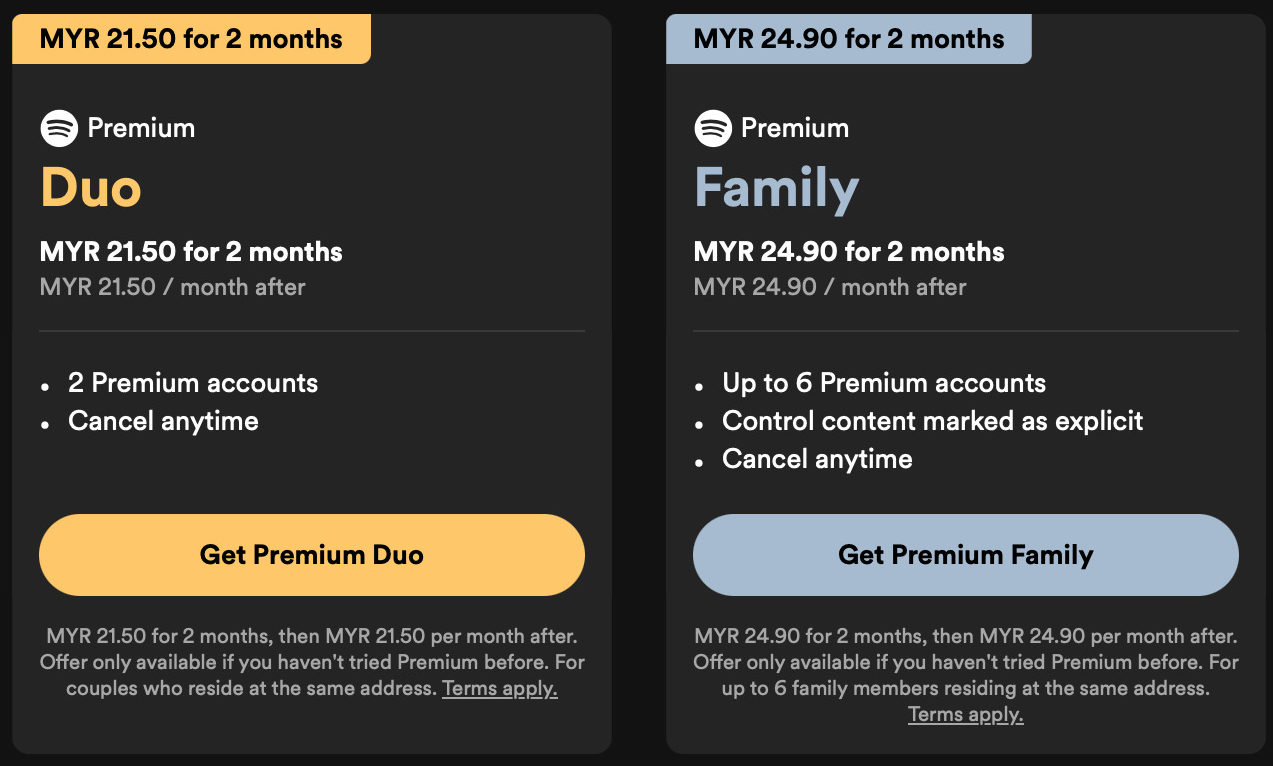Select the yellow Duo plan heading
Image resolution: width=1273 pixels, height=766 pixels.
pos(91,187)
